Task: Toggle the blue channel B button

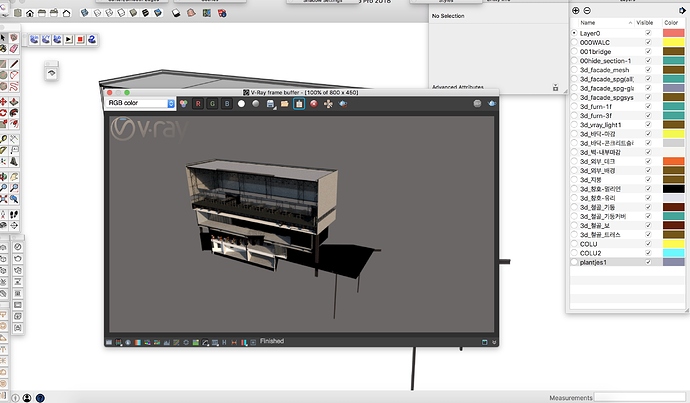Action: 227,104
